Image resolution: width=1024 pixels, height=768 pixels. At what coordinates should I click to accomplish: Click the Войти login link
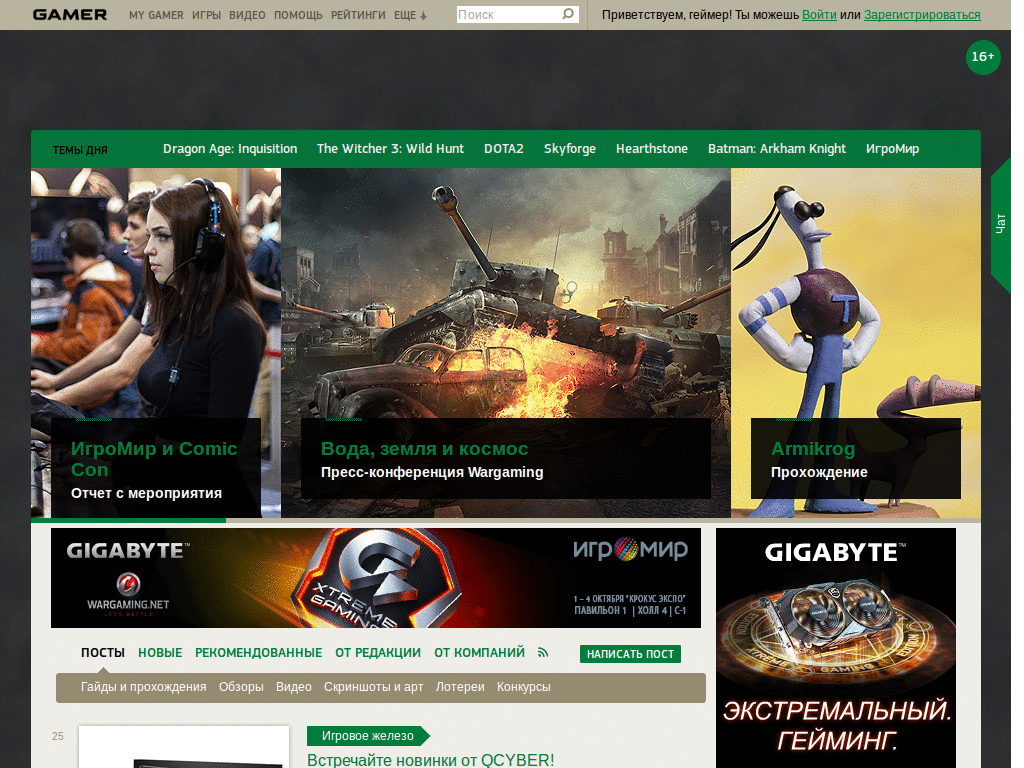819,14
